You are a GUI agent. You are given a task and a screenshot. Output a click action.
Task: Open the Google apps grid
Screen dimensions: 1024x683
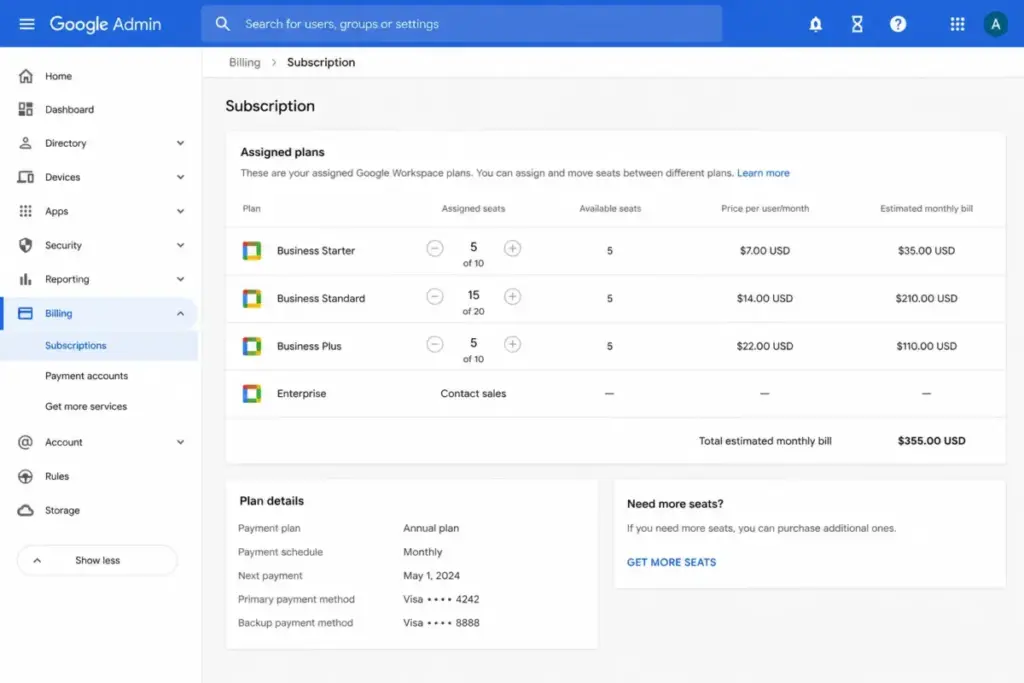click(x=957, y=24)
